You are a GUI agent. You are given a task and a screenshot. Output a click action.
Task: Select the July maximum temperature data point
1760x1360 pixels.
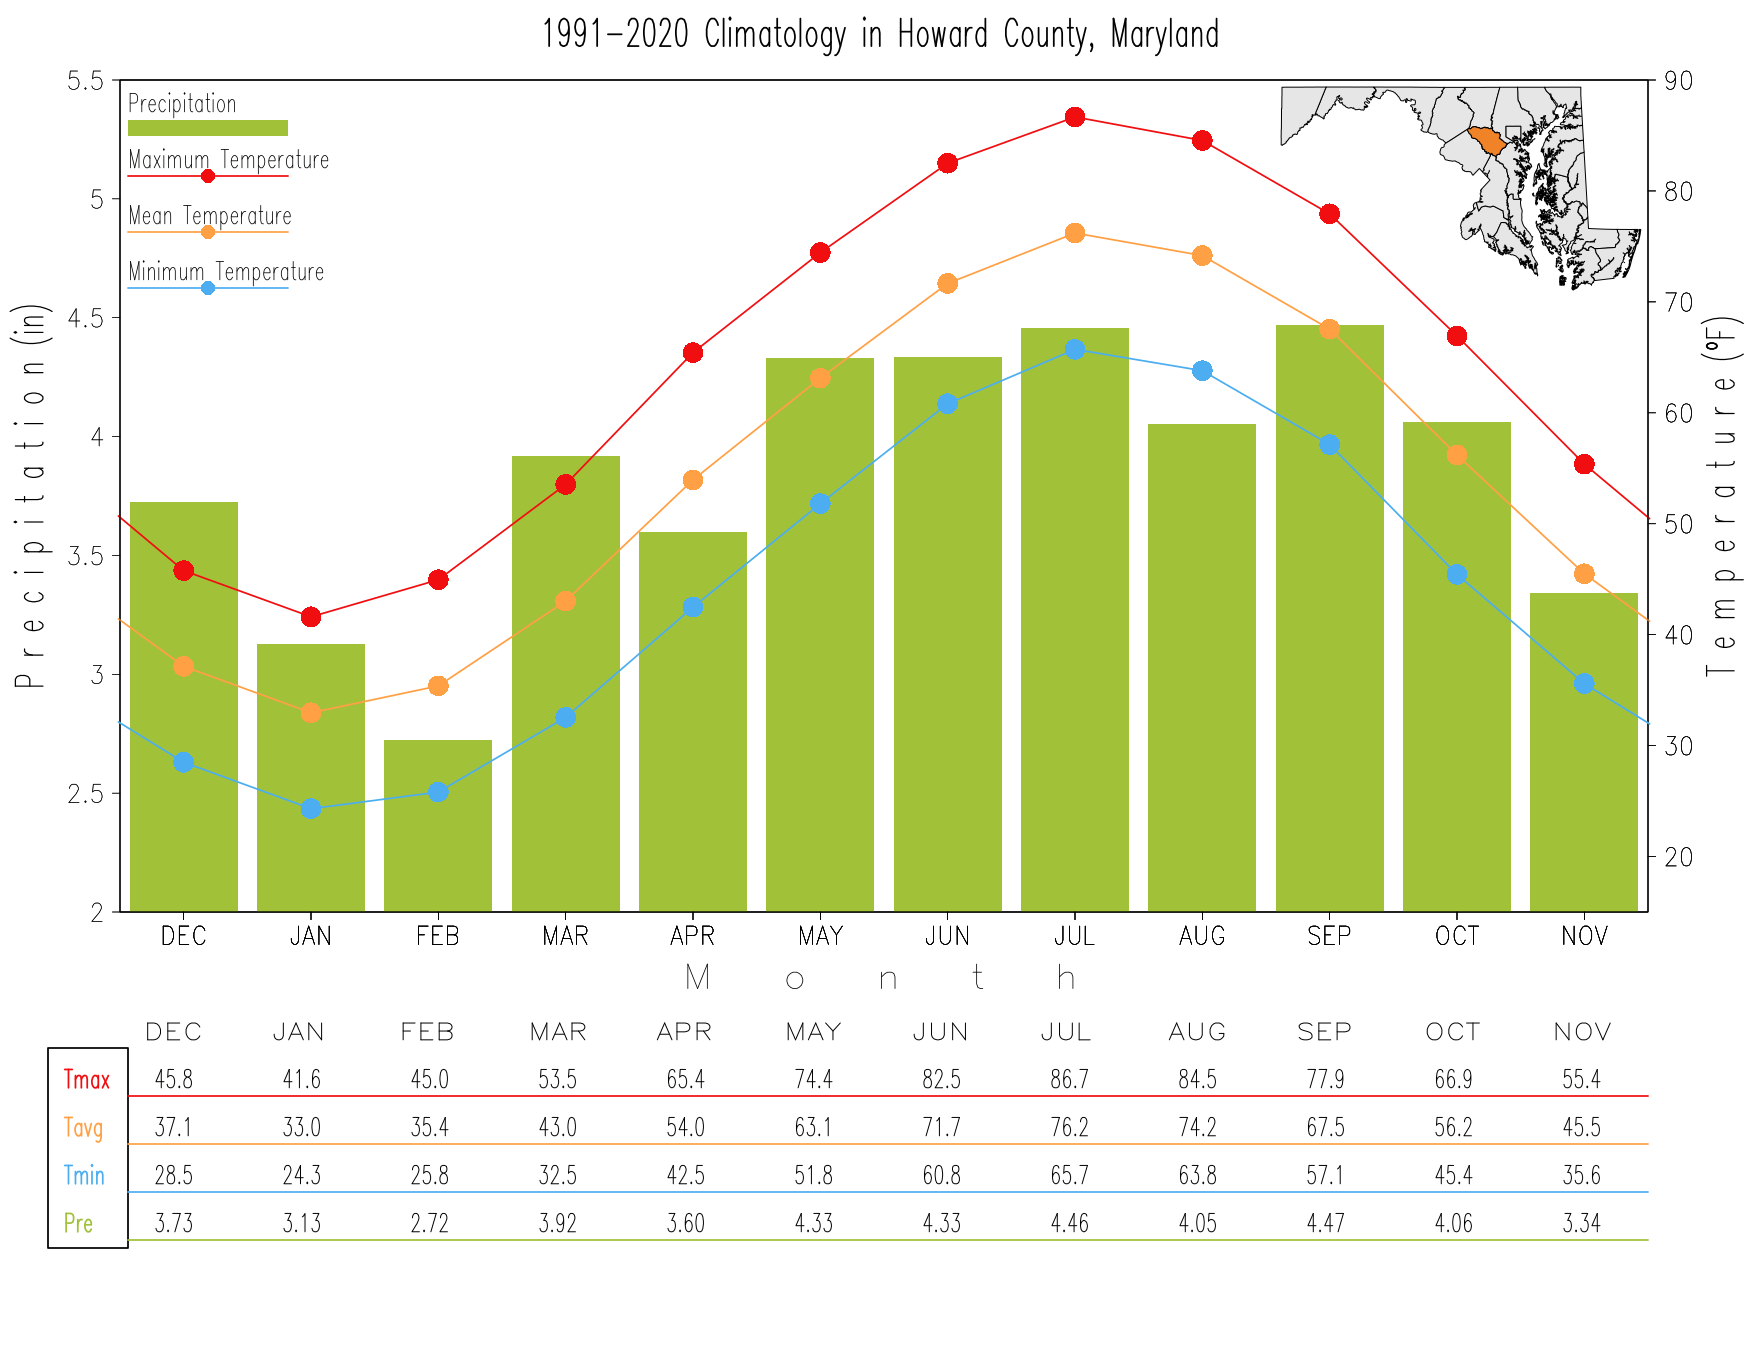1075,117
